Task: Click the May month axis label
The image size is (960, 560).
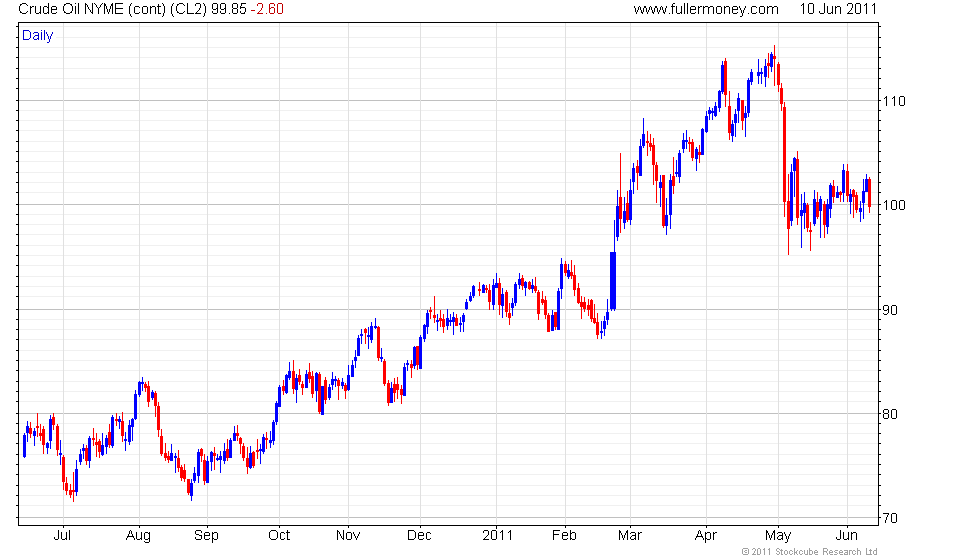Action: [778, 536]
